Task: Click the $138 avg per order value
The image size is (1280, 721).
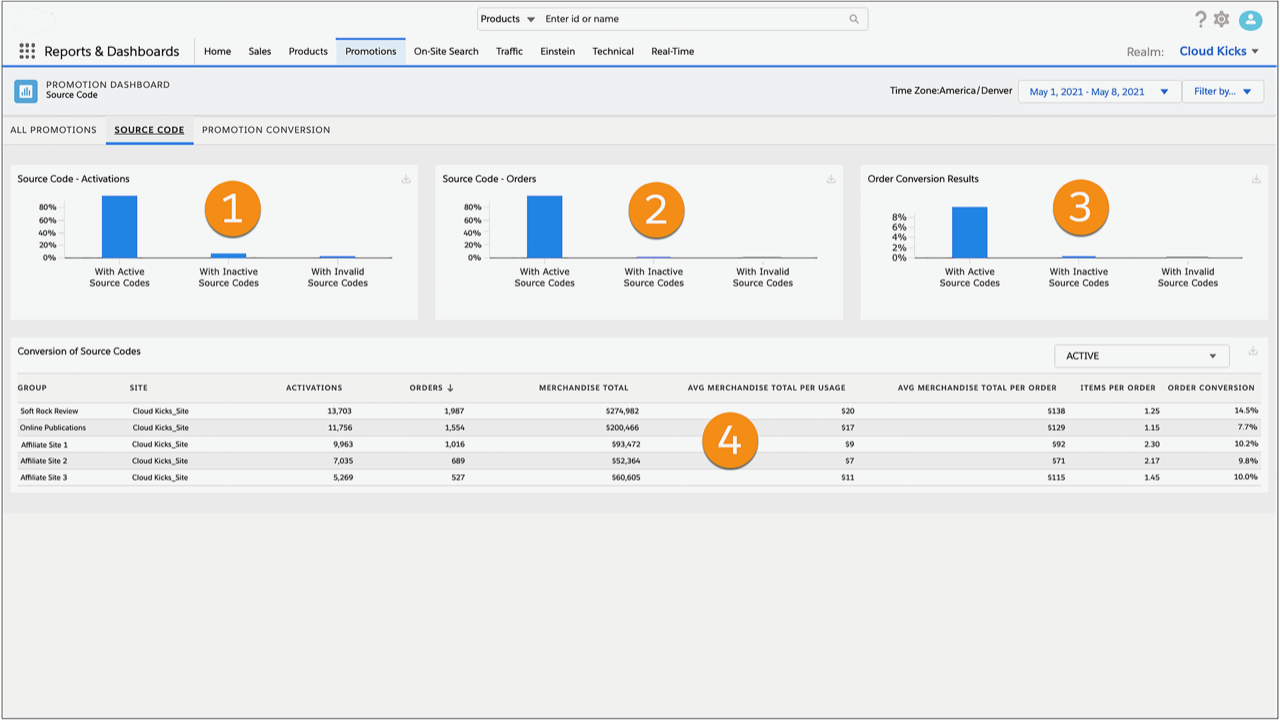Action: (1056, 411)
